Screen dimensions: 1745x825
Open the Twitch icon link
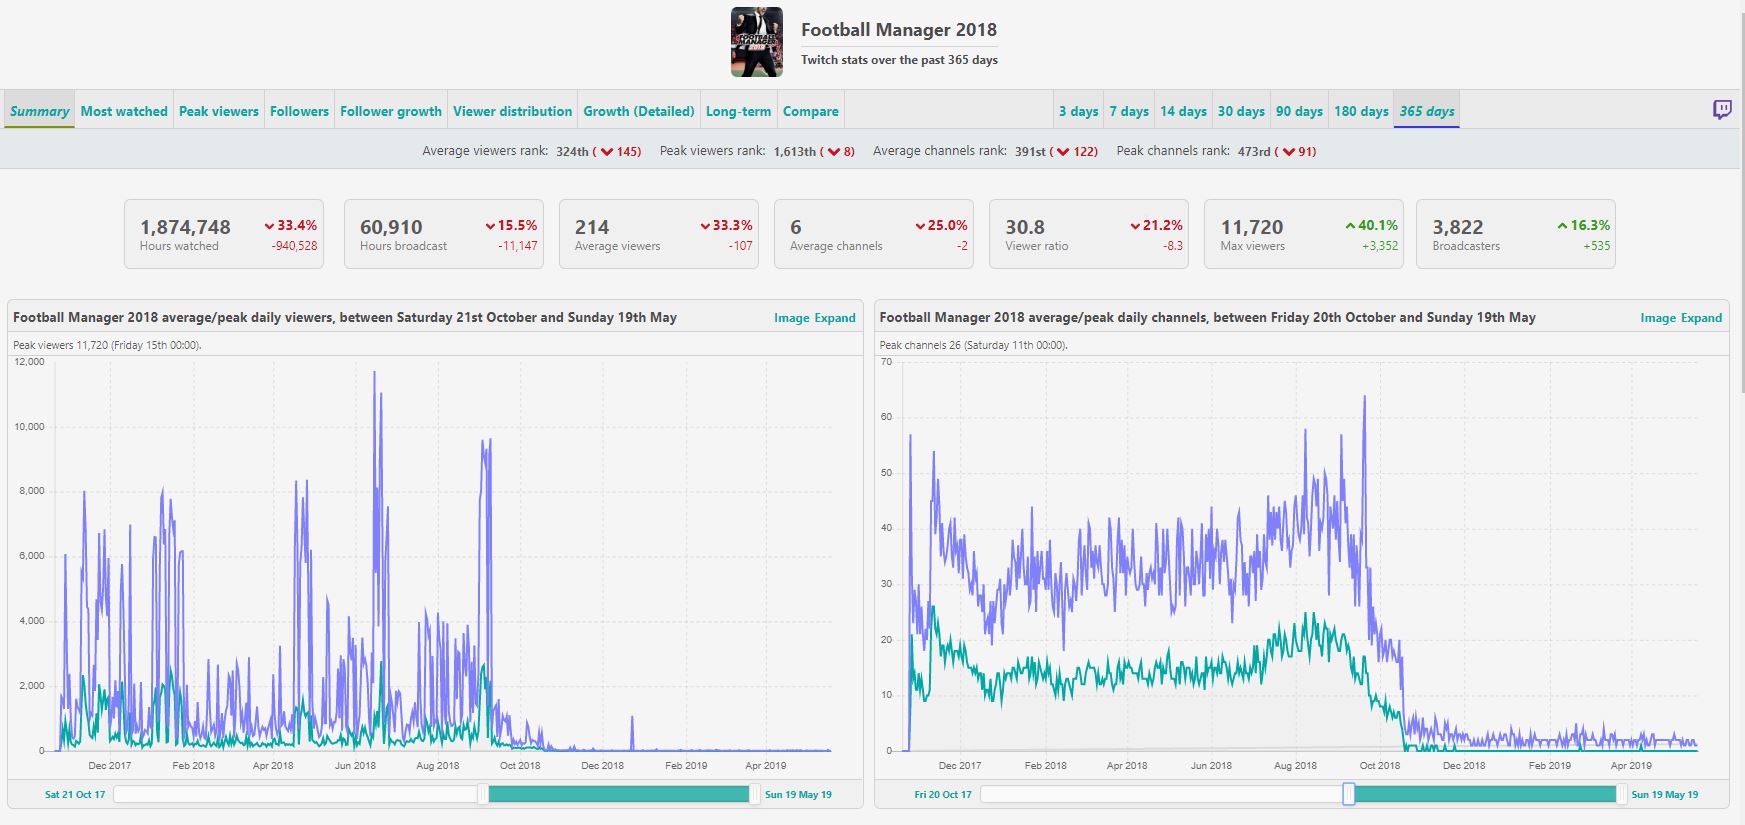(x=1721, y=110)
